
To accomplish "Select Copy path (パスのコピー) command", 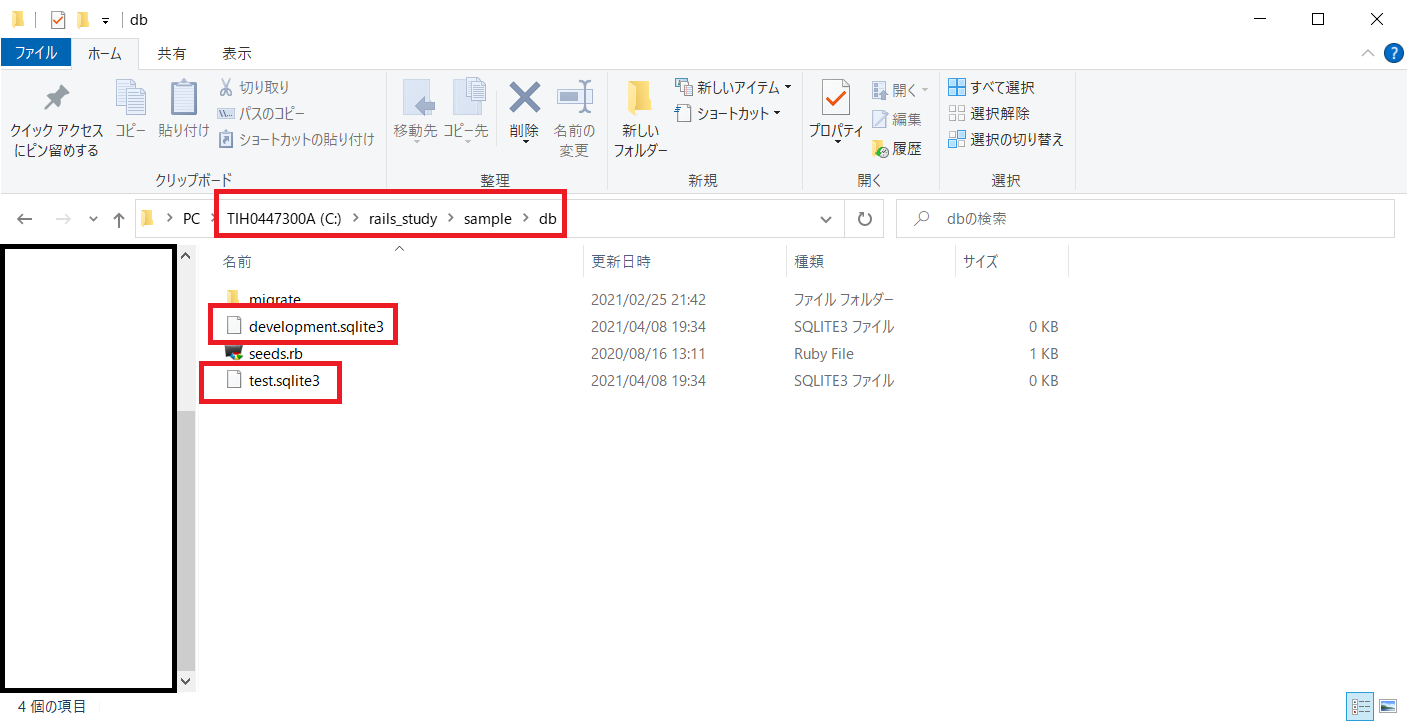I will pos(262,114).
